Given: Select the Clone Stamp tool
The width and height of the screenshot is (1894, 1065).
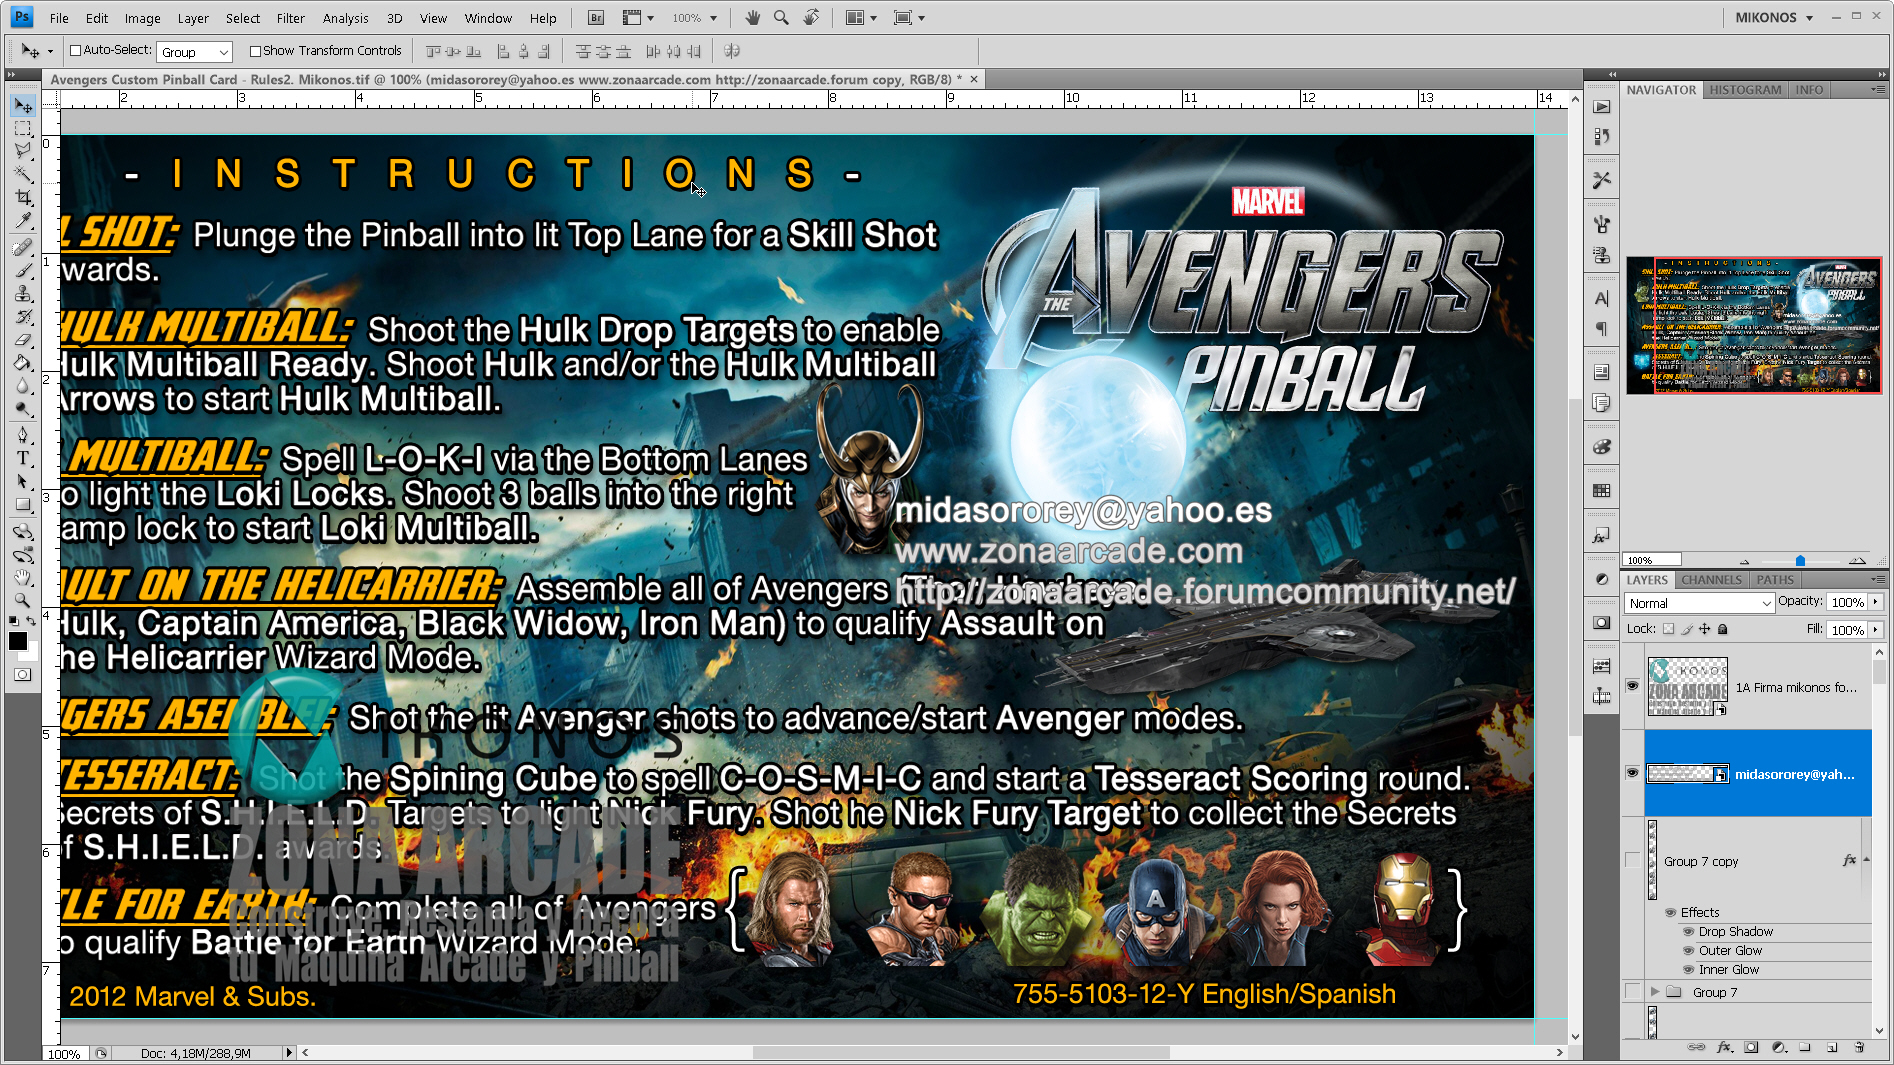Looking at the screenshot, I should point(23,293).
